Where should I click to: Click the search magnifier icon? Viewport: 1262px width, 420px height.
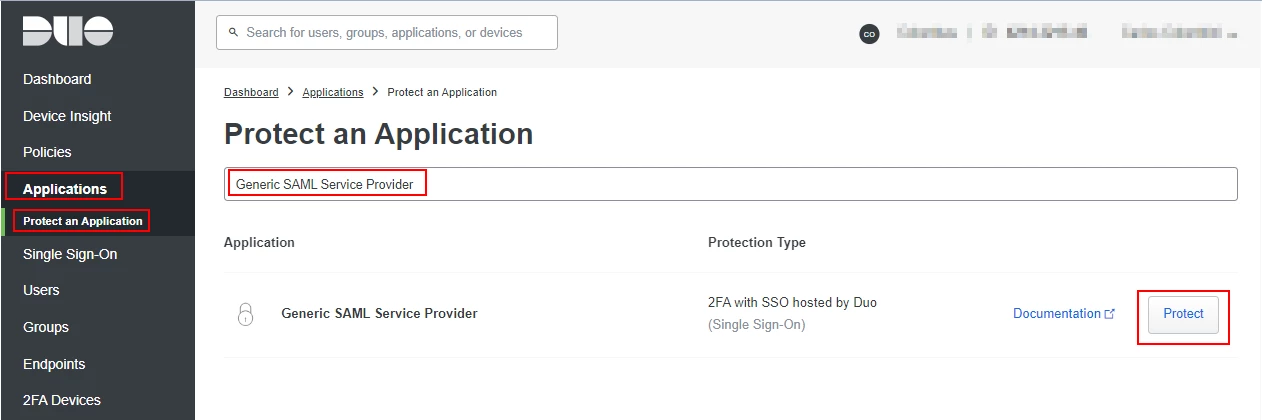point(234,33)
